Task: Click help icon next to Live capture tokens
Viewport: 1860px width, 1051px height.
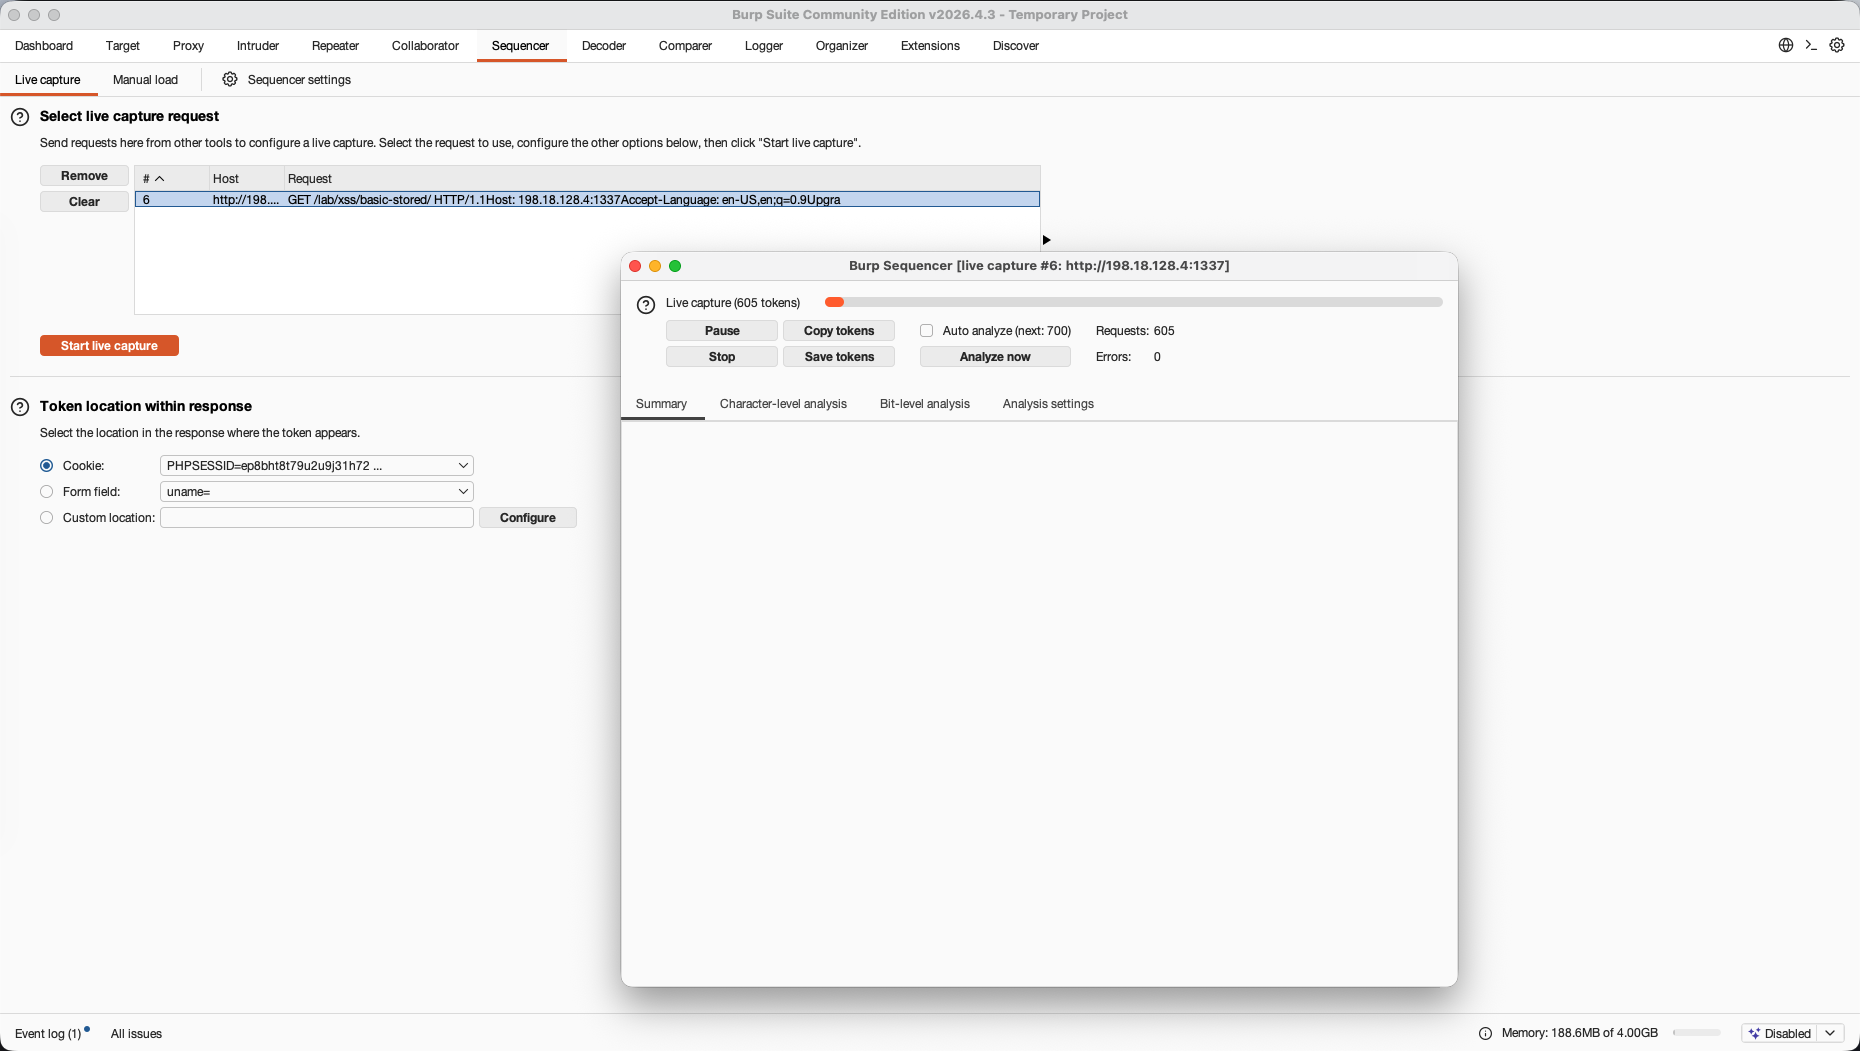Action: pyautogui.click(x=646, y=304)
